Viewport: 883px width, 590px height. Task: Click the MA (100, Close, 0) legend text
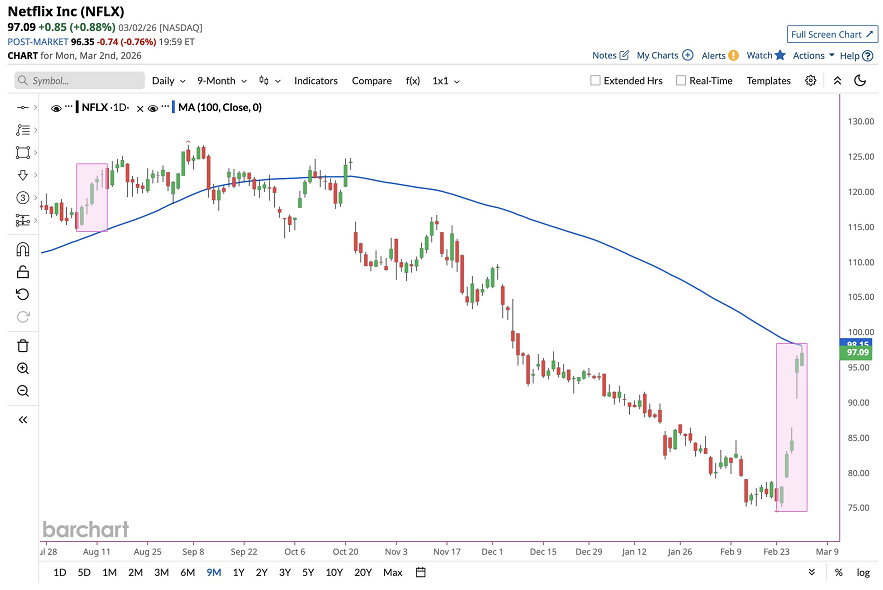click(220, 107)
